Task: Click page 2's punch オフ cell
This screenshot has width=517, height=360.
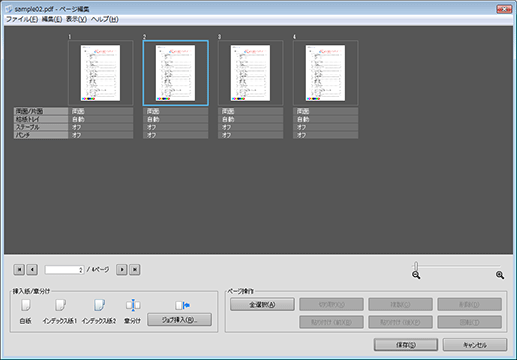Action: [x=176, y=135]
